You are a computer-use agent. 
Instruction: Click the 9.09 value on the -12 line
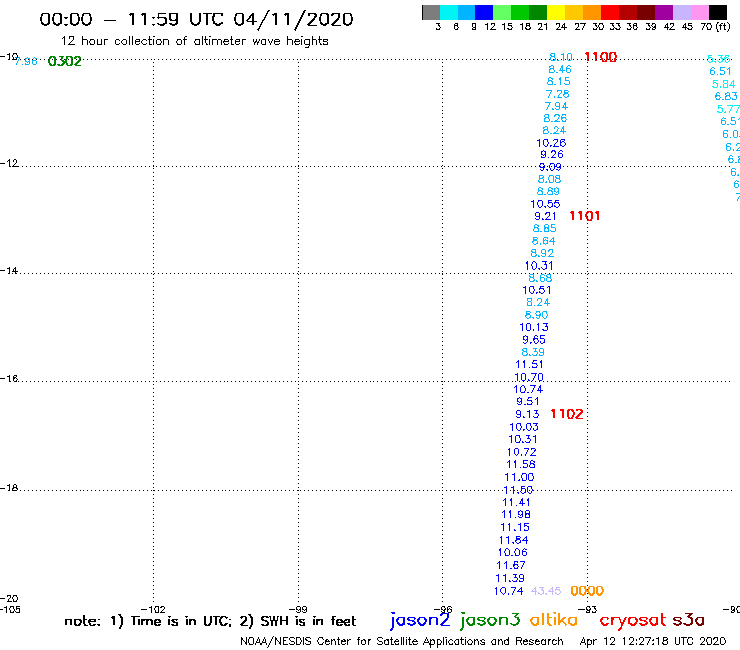click(550, 167)
